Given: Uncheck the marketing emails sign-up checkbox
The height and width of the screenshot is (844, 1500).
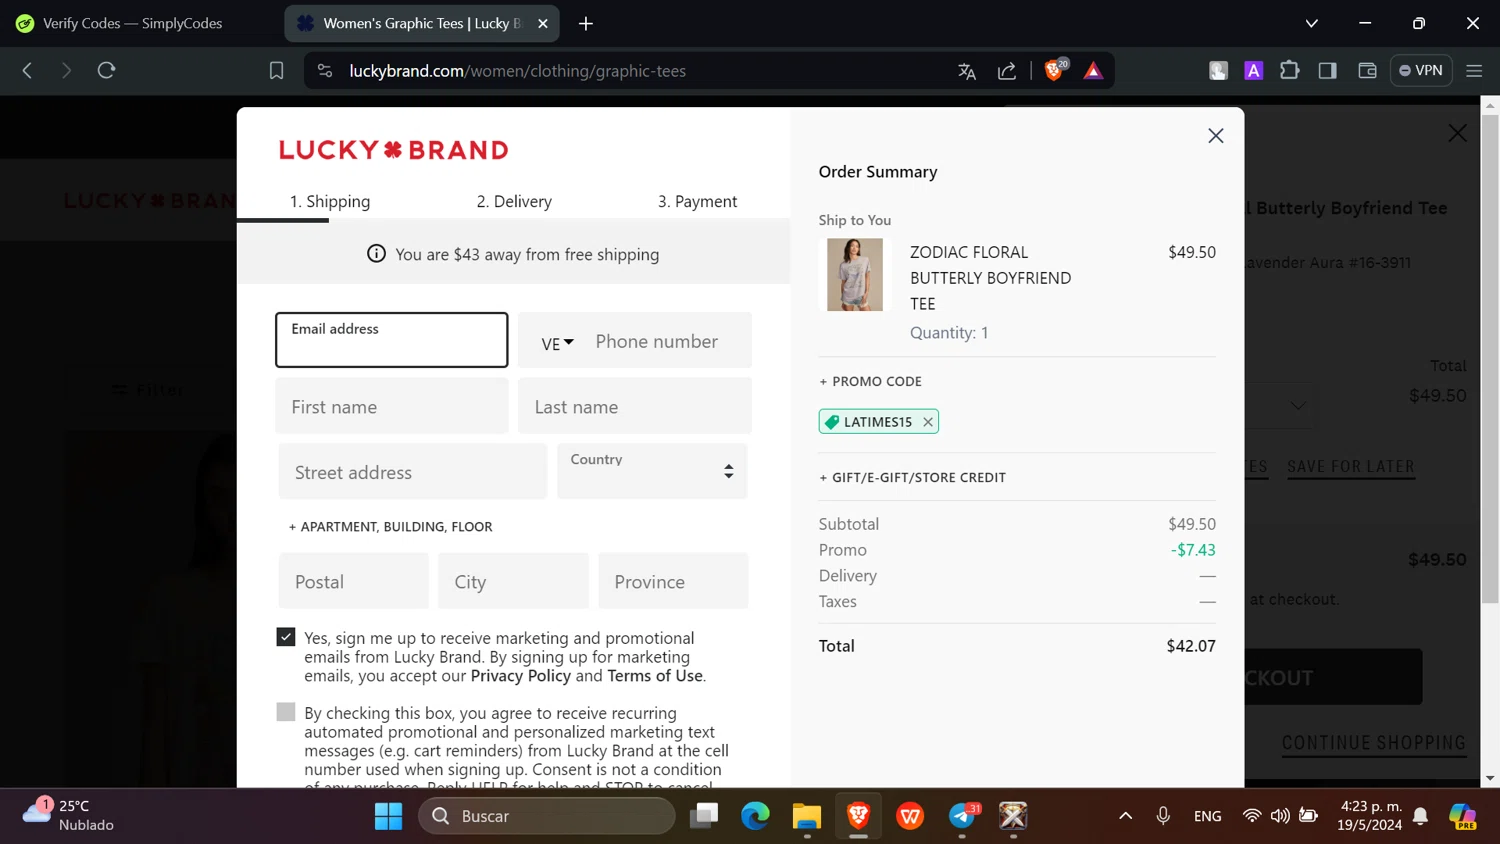Looking at the screenshot, I should pos(286,637).
